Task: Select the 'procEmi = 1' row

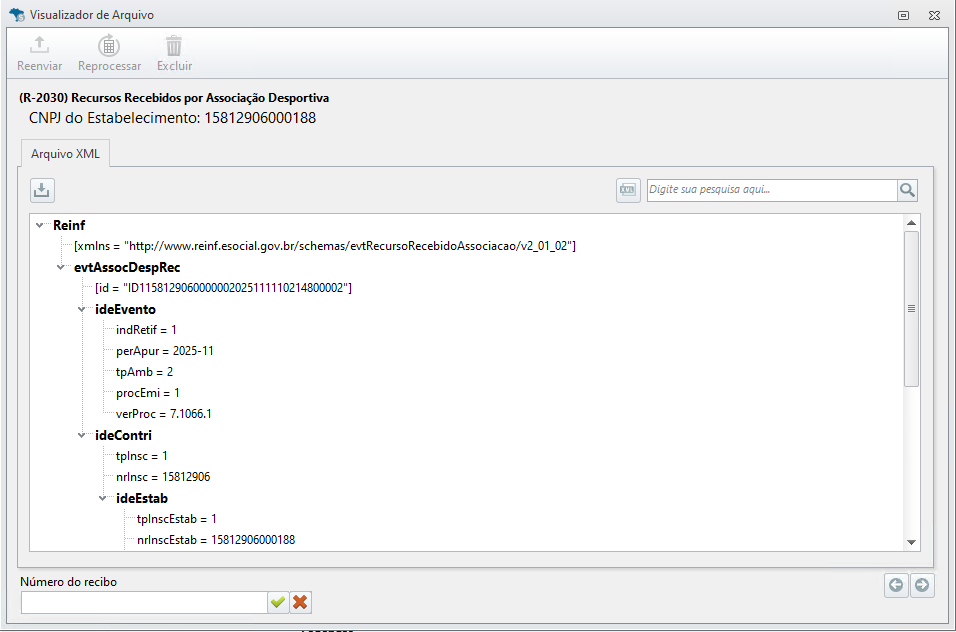Action: click(x=148, y=393)
